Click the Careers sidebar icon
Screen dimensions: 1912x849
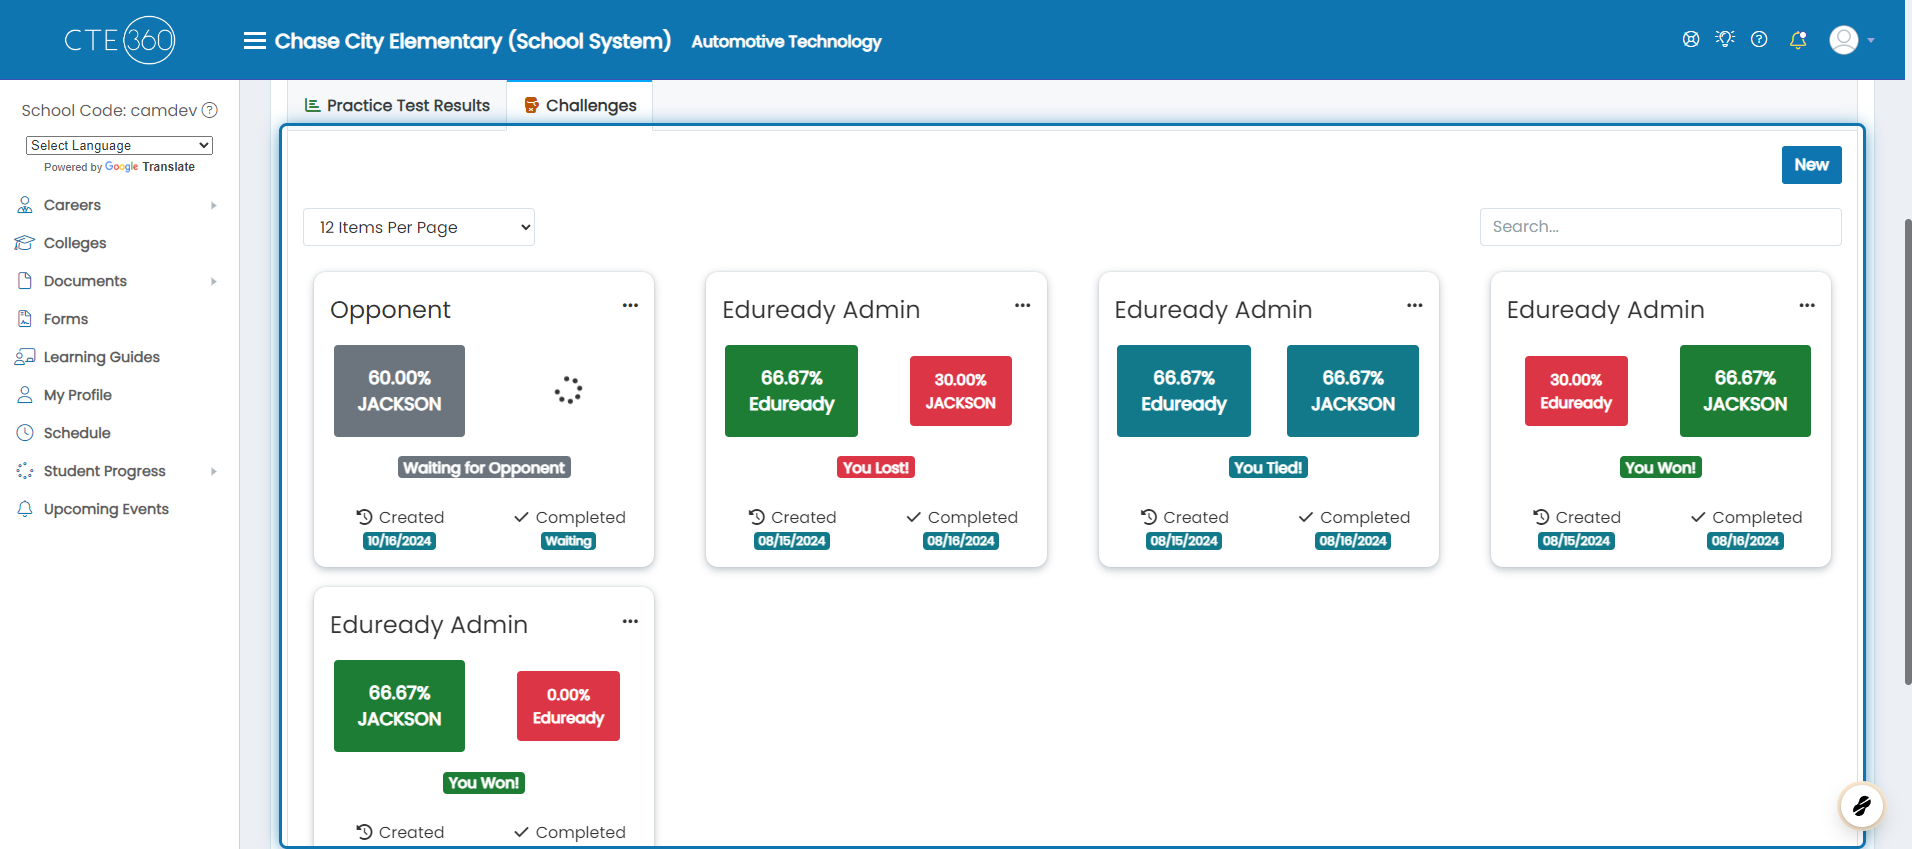click(25, 205)
